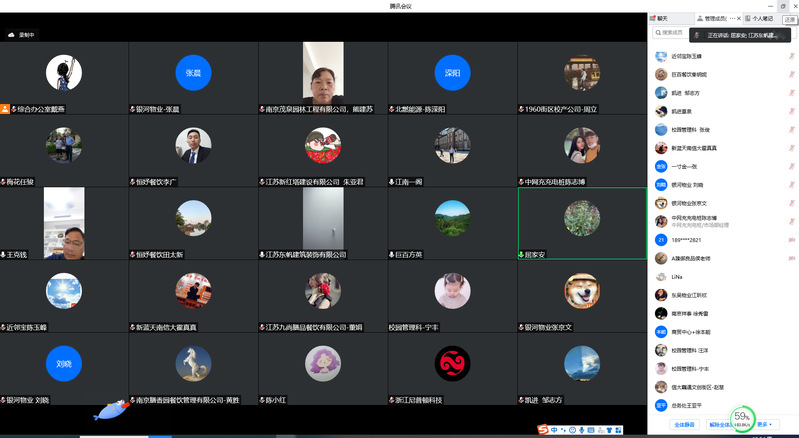Click the blue fish mascot icon
Screen dimensions: 799x438
[110, 411]
